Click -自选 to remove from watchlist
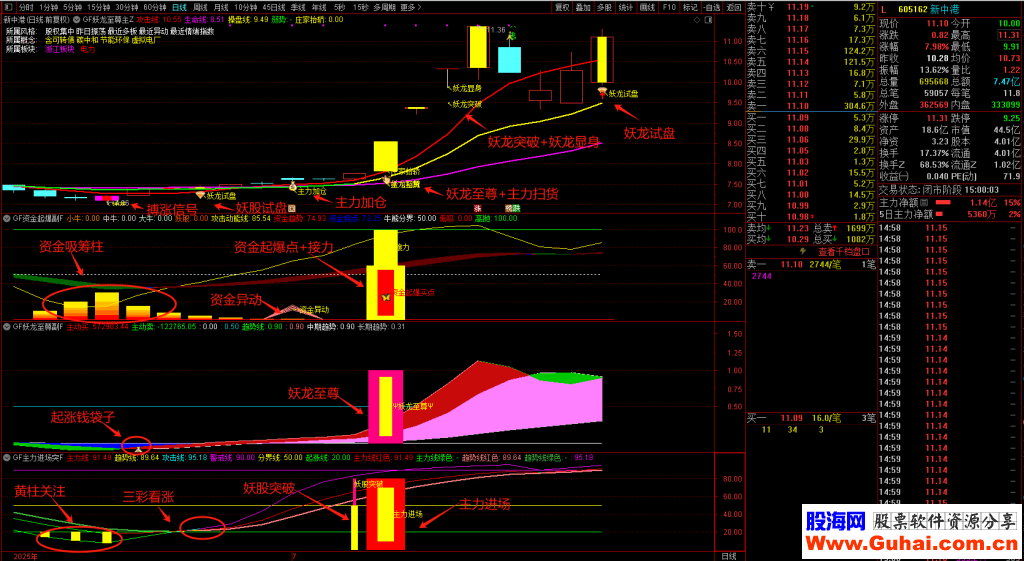Image resolution: width=1024 pixels, height=561 pixels. [712, 8]
